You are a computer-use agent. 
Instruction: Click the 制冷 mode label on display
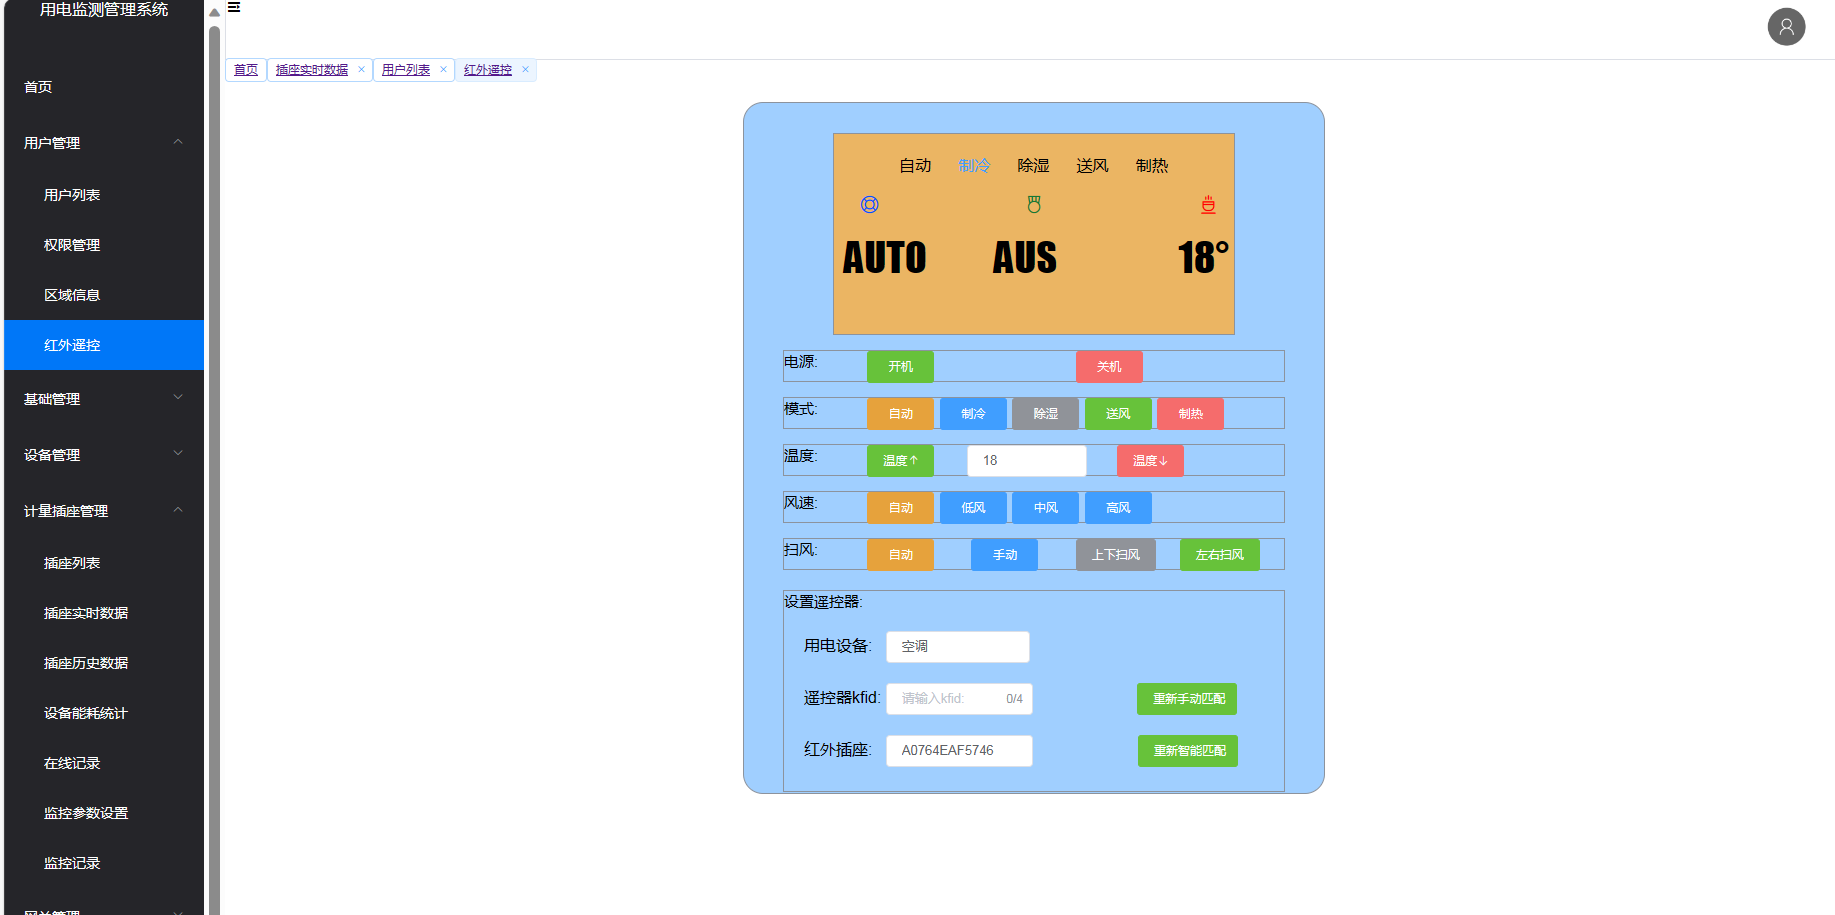(x=974, y=166)
